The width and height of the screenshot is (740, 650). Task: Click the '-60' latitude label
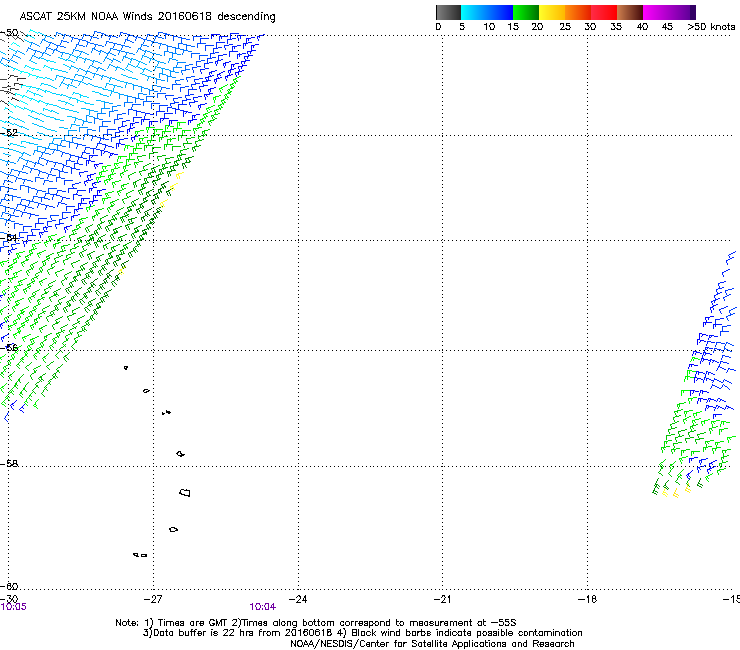point(9,587)
